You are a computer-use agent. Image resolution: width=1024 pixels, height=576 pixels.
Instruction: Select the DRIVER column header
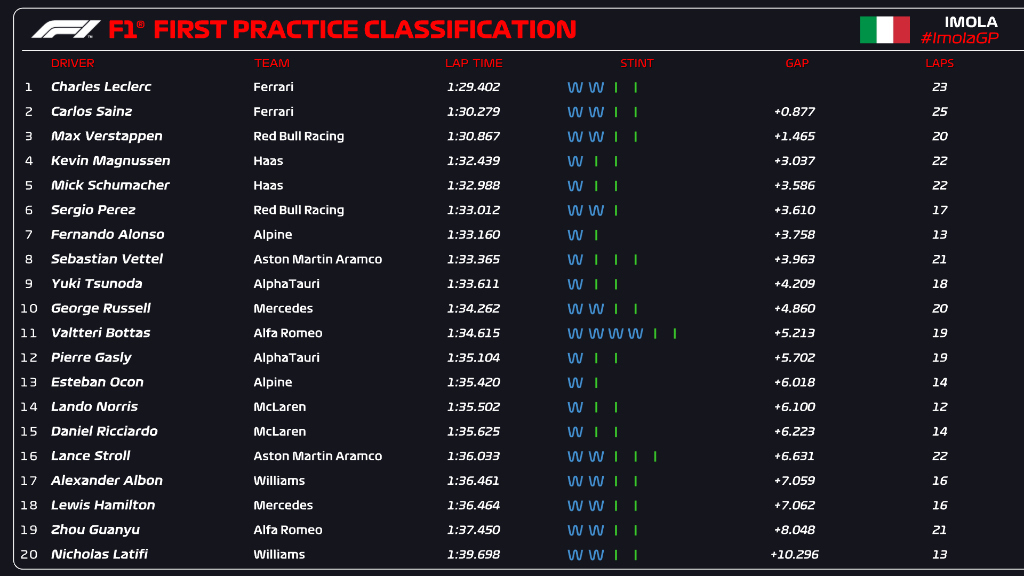click(72, 63)
